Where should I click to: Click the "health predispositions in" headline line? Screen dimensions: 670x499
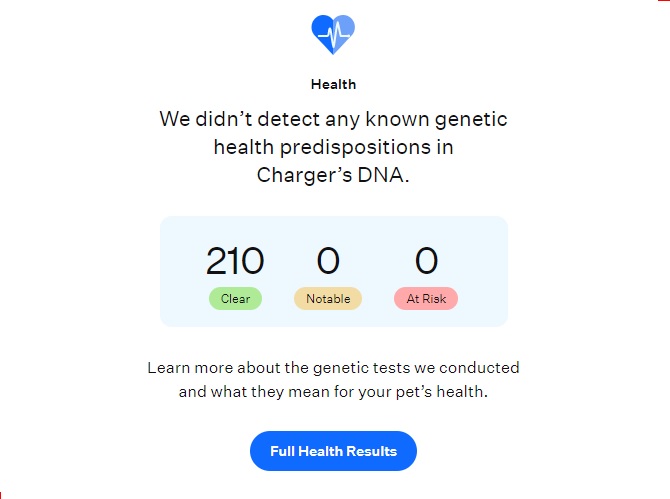pos(333,147)
